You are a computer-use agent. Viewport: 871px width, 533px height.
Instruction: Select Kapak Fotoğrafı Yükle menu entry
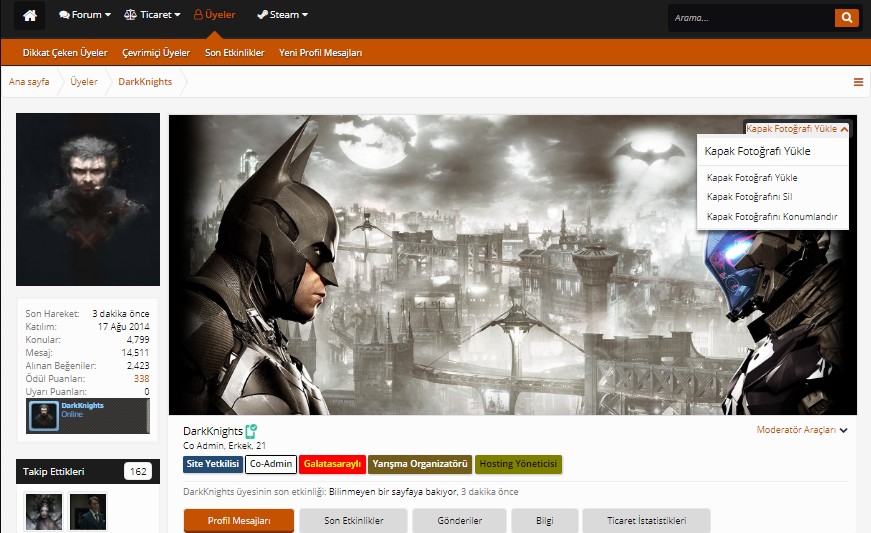[x=752, y=178]
